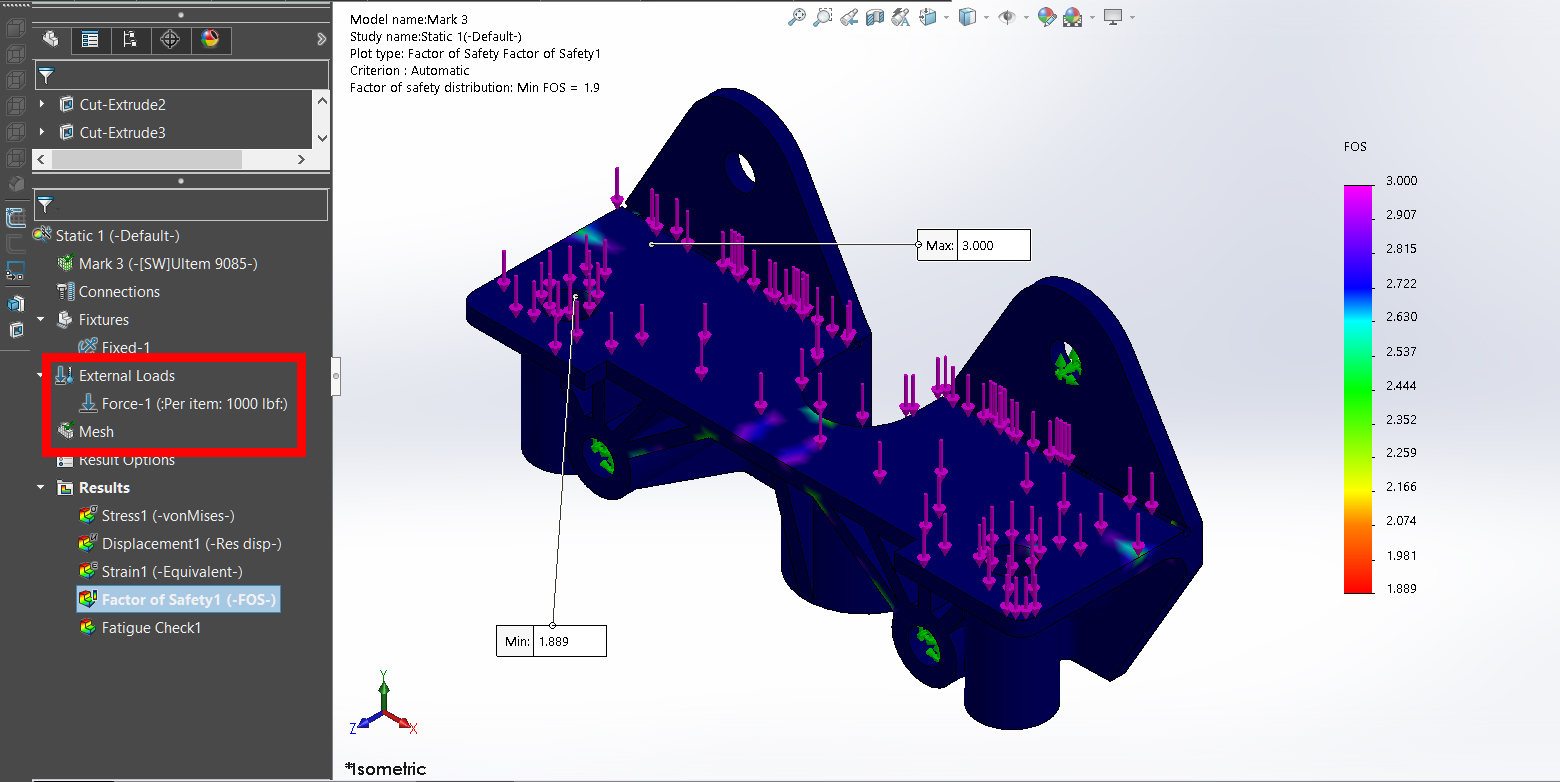Click the Connections icon in study tree
1560x782 pixels.
[x=66, y=291]
